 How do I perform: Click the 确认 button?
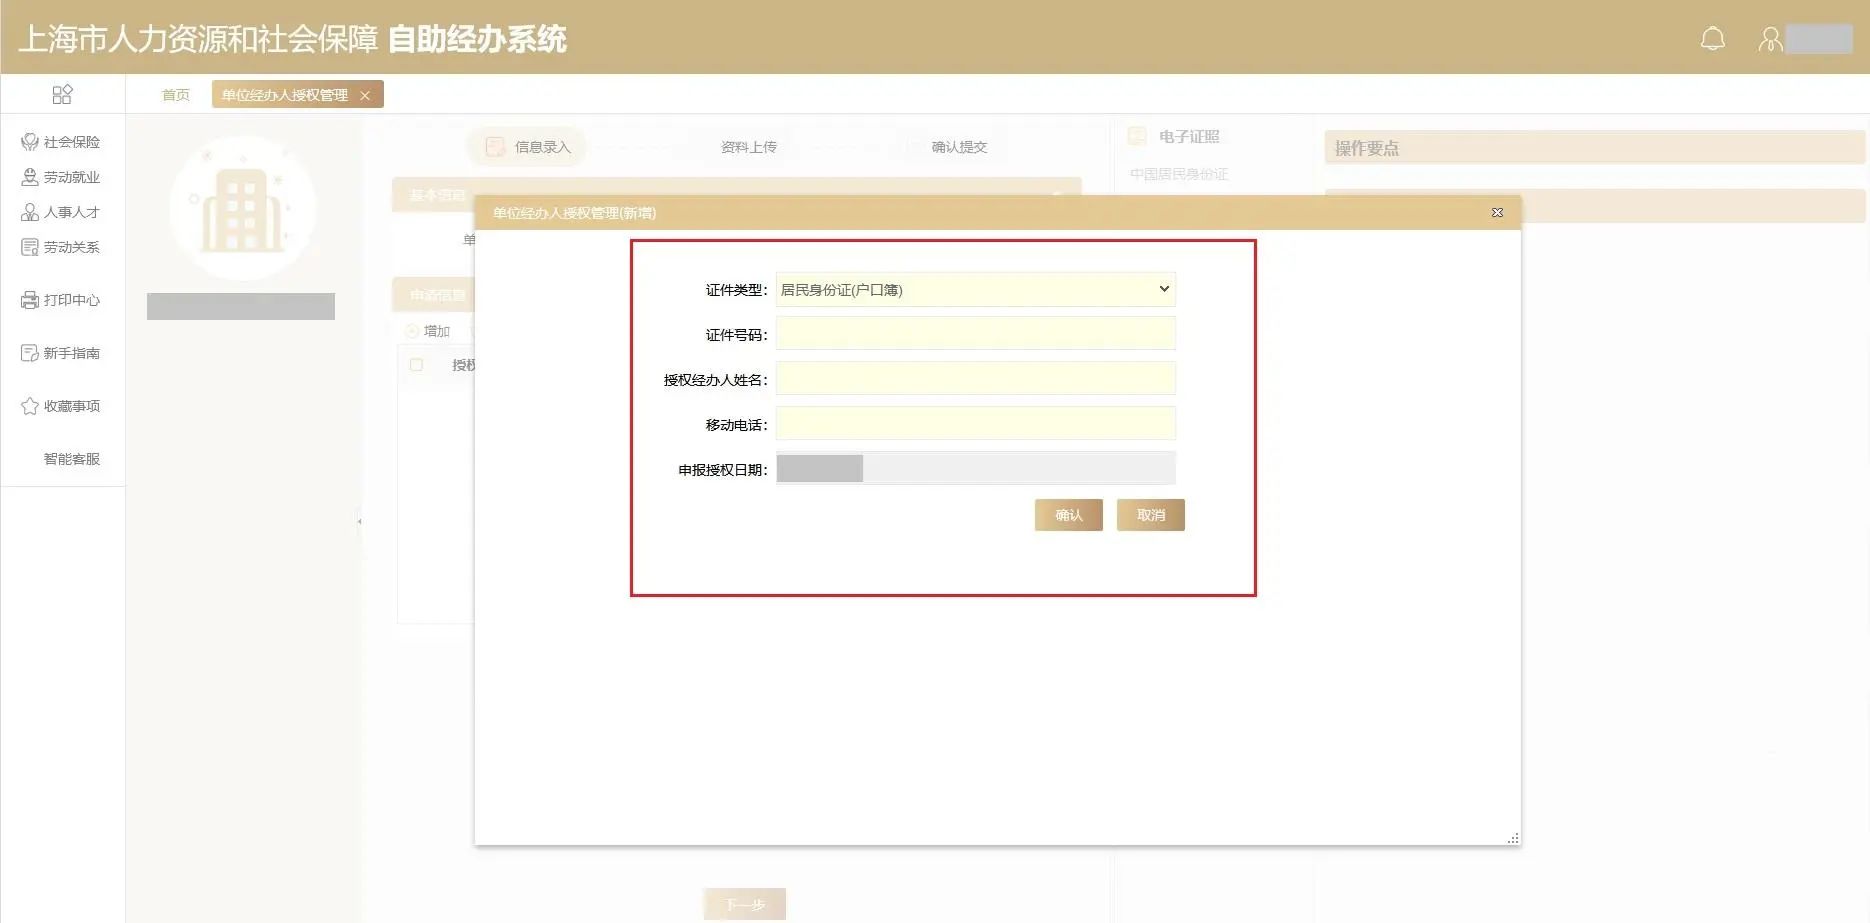pyautogui.click(x=1068, y=515)
